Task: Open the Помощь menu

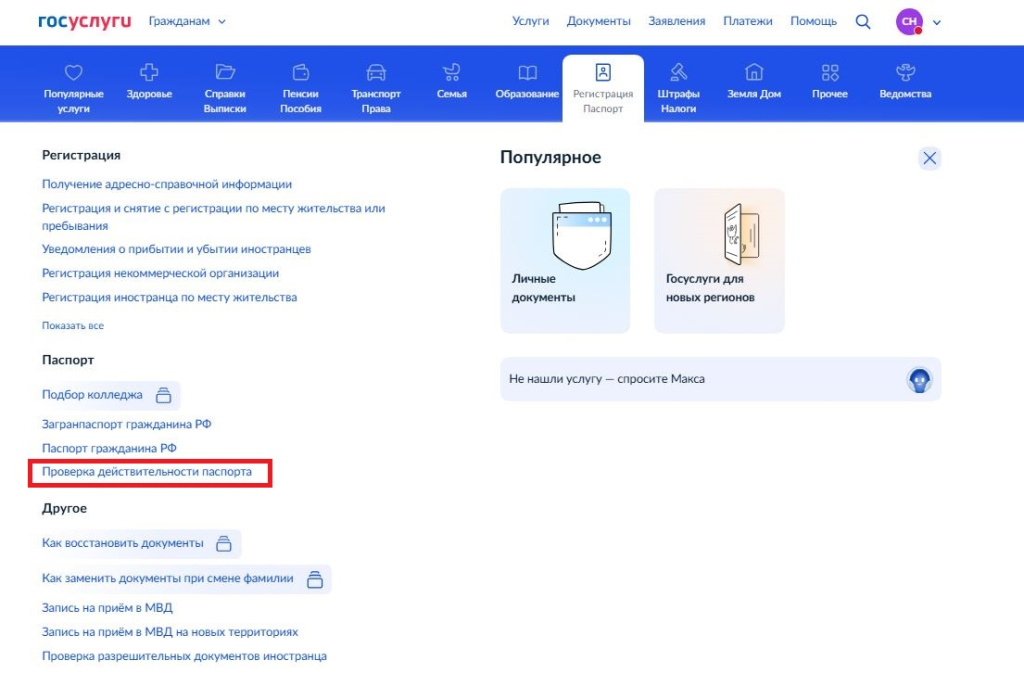Action: tap(813, 22)
